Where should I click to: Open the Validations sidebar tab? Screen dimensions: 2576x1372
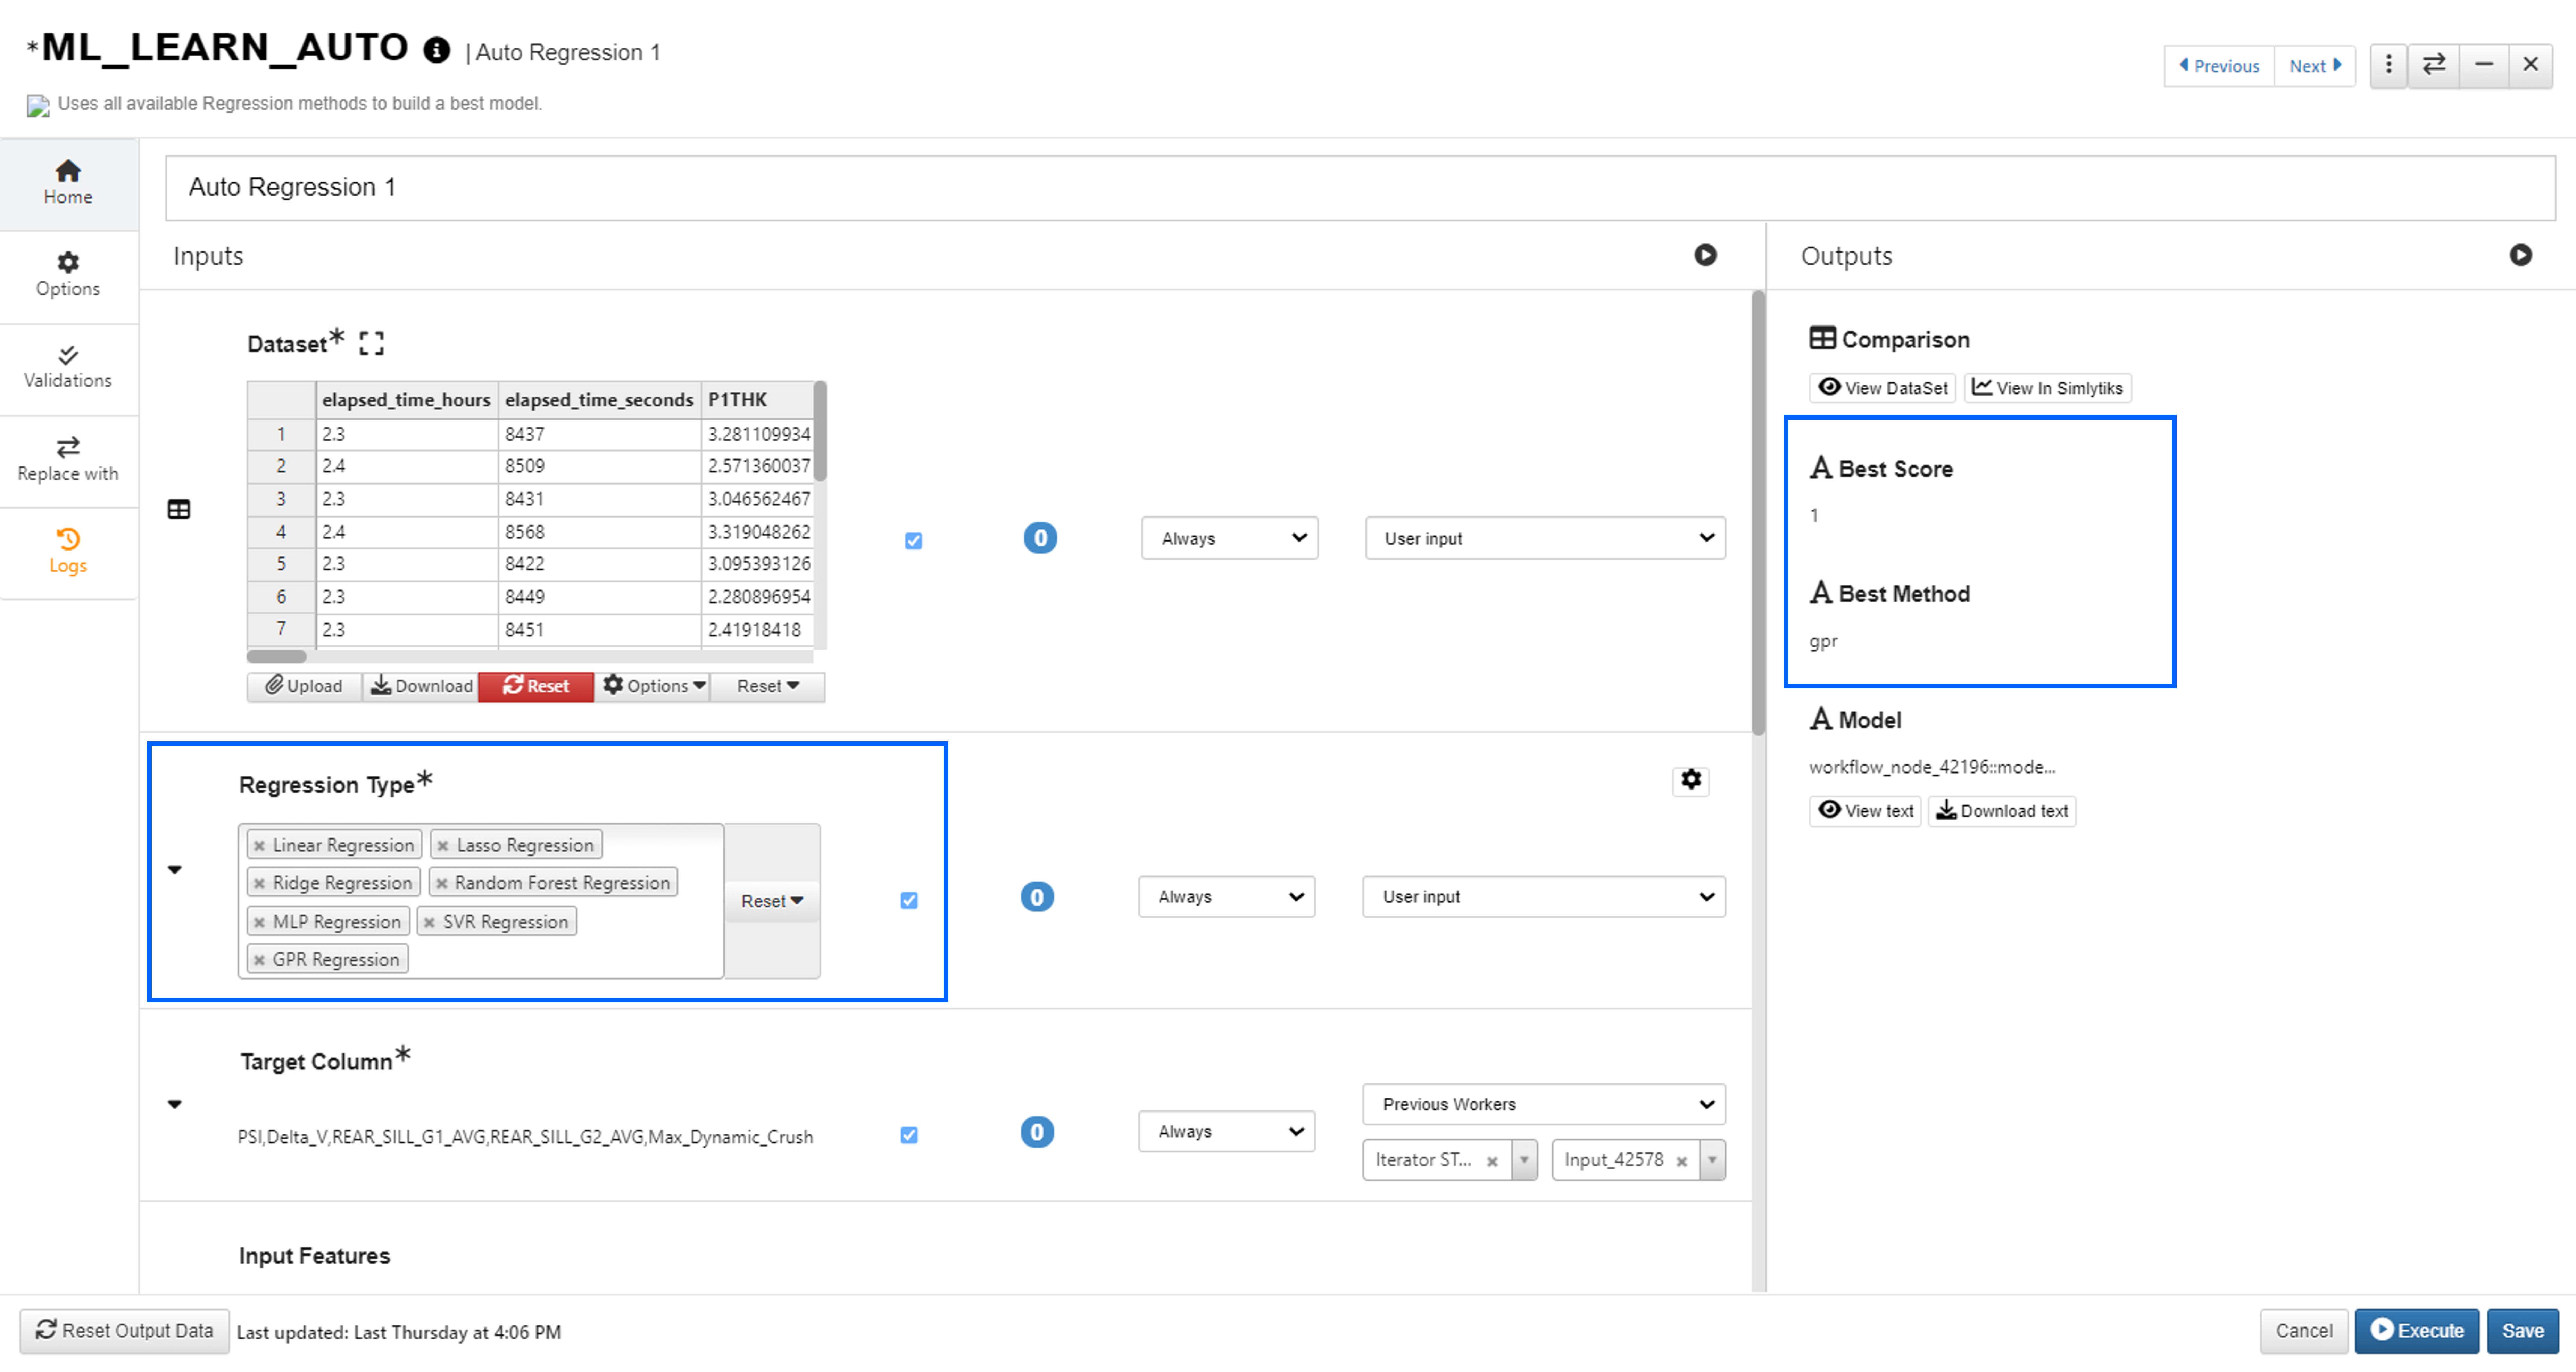[x=68, y=367]
